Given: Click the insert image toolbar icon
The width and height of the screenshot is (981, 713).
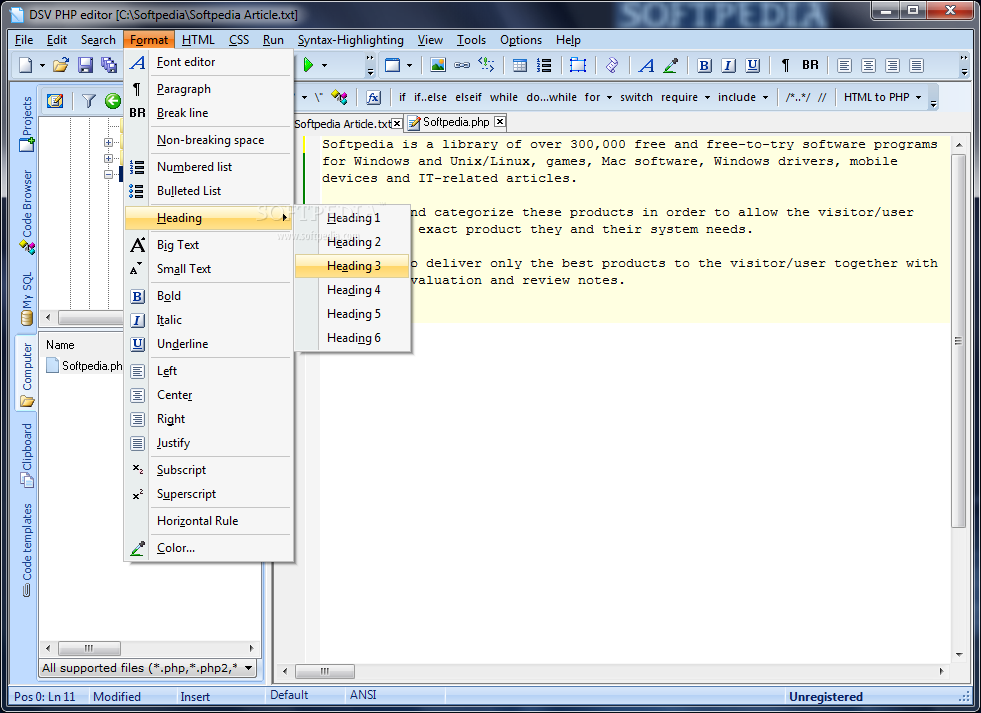Looking at the screenshot, I should point(438,65).
